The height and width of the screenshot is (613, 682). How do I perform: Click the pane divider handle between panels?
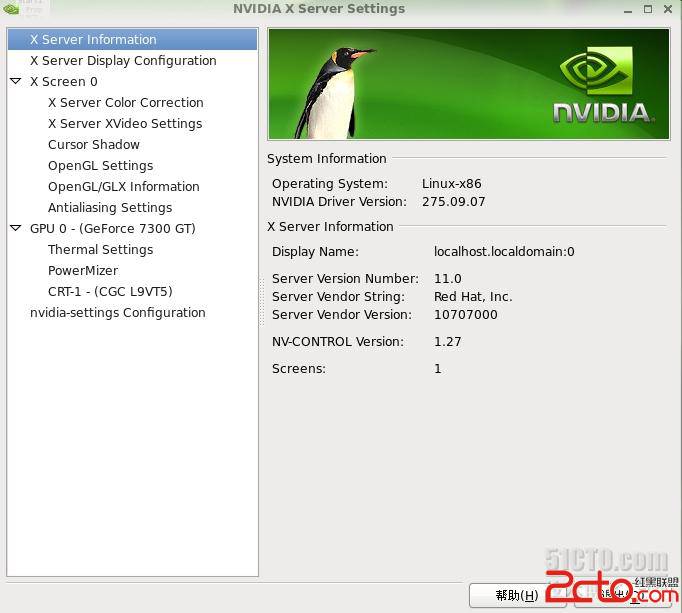262,302
